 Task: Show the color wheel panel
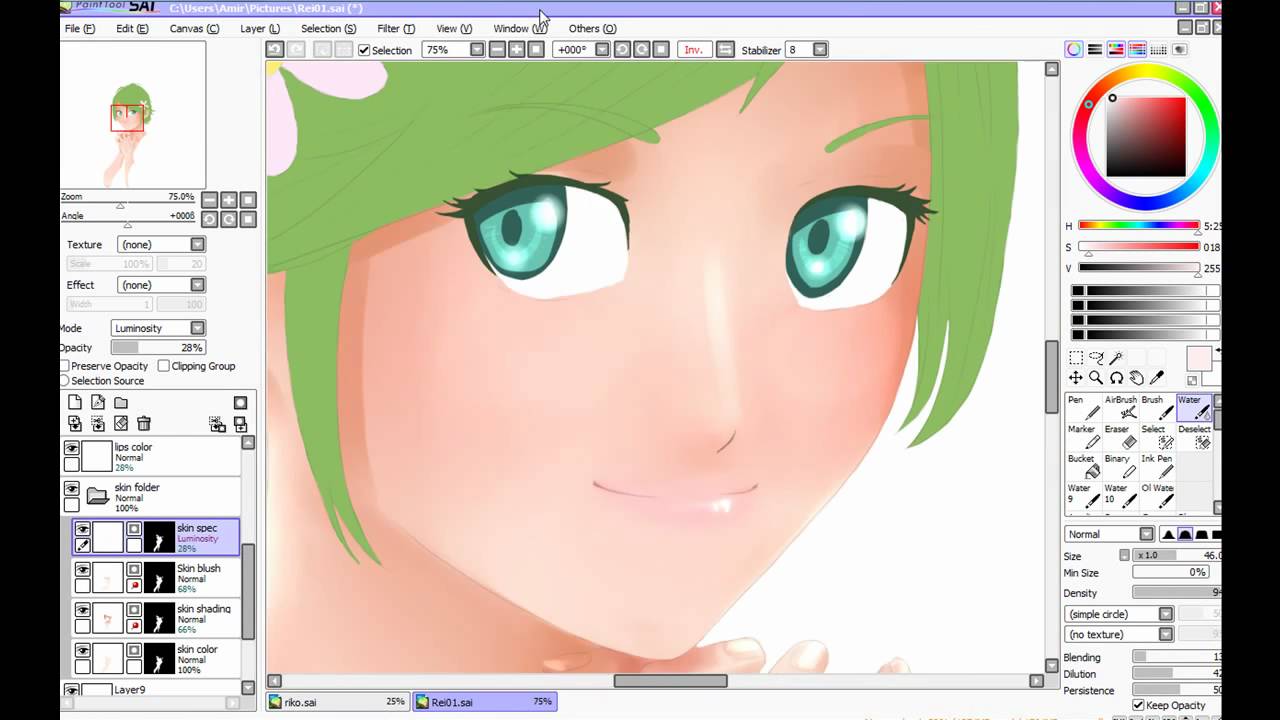coord(1074,49)
